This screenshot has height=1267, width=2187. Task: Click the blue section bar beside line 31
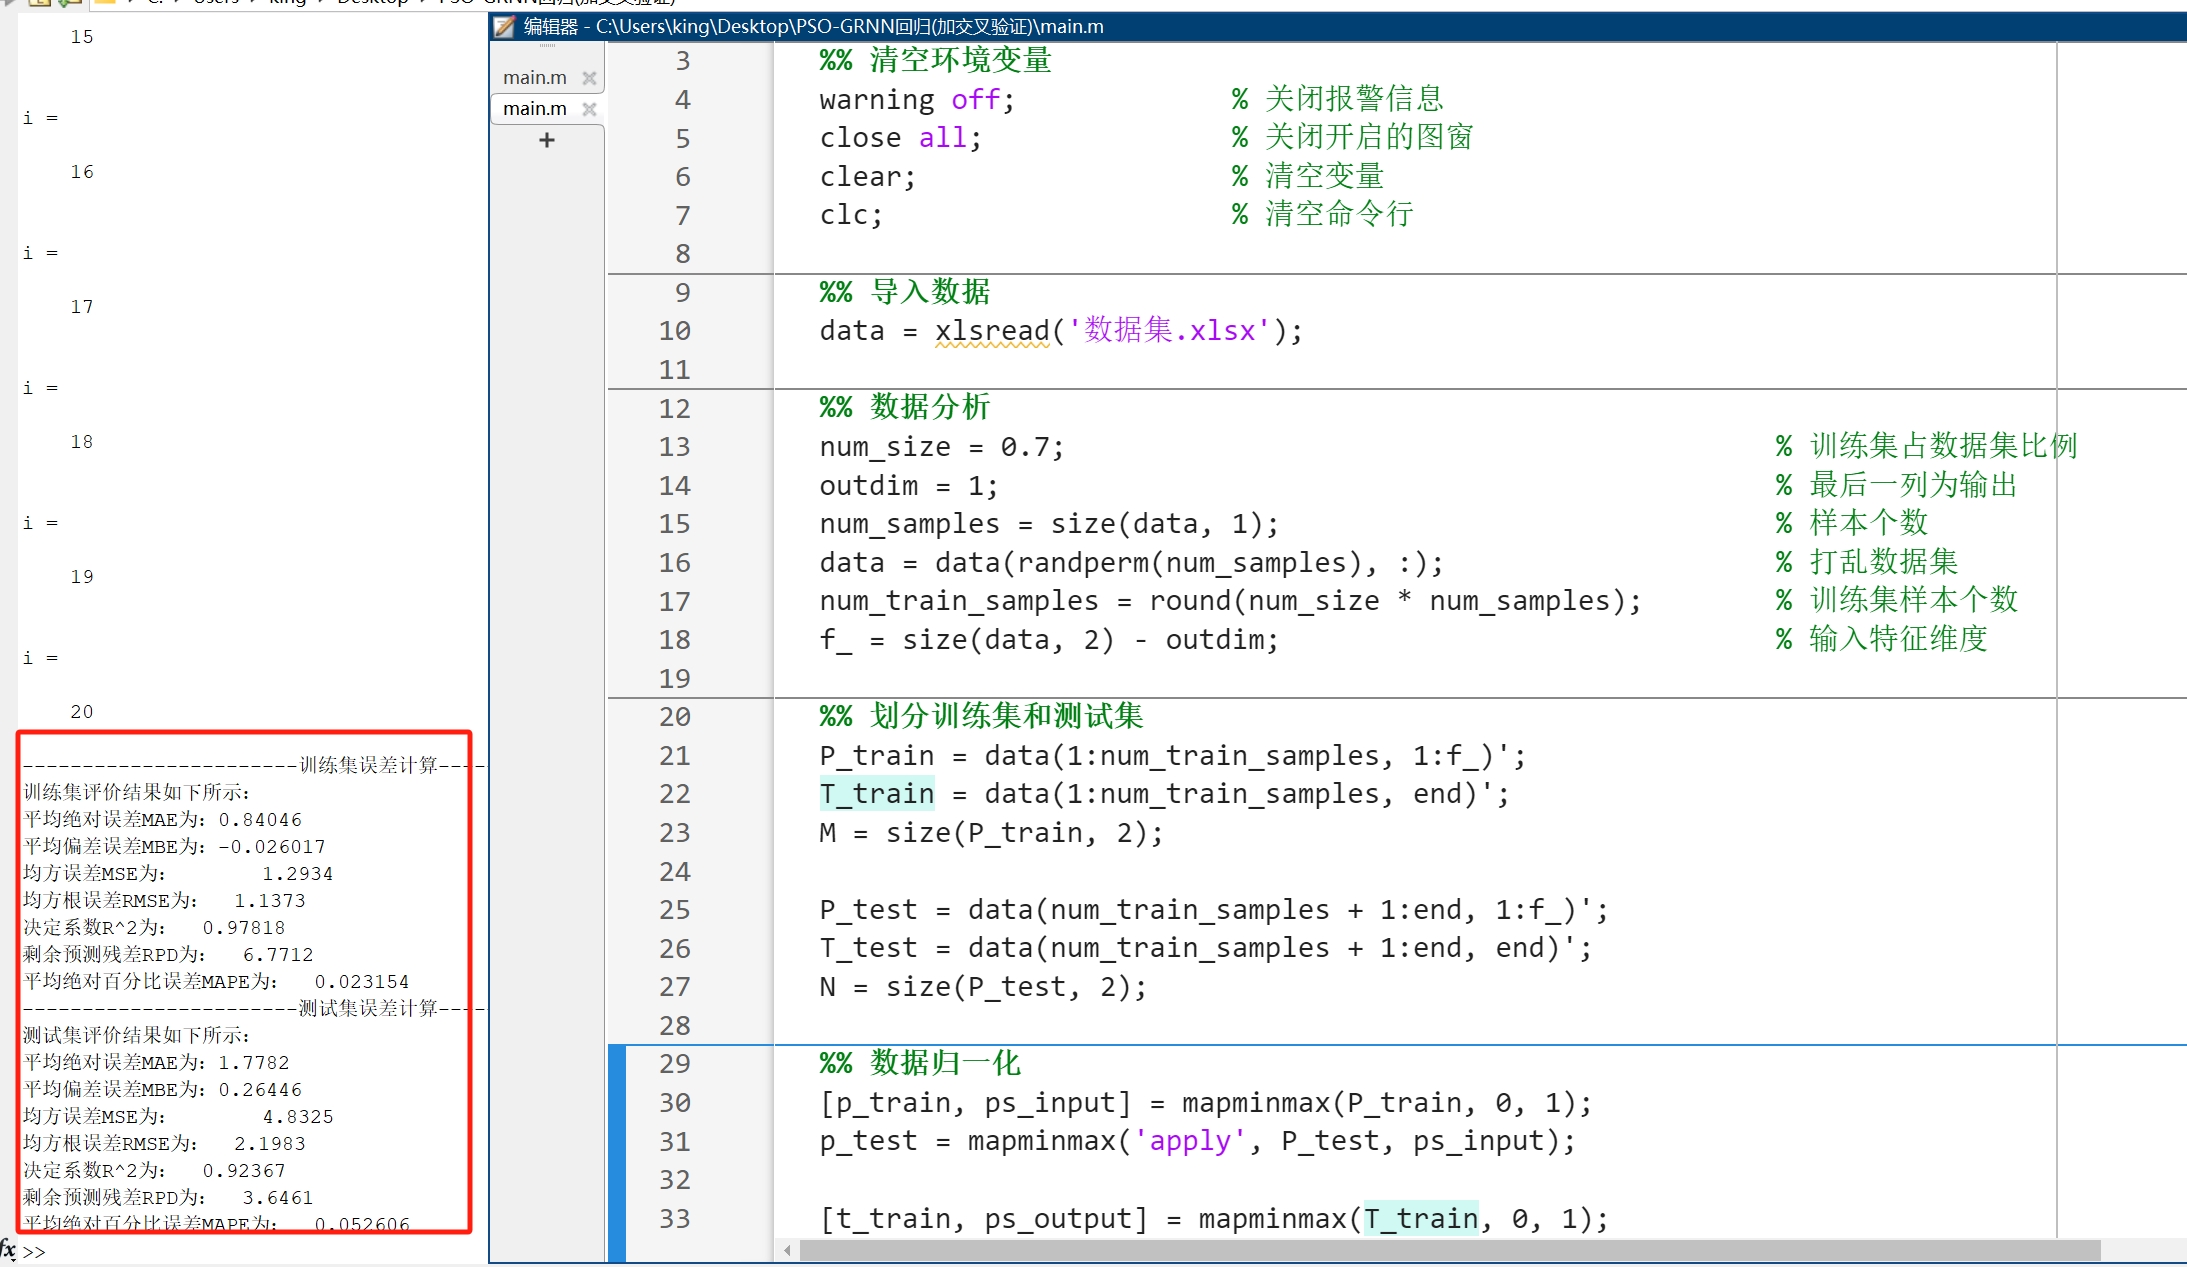(x=616, y=1142)
